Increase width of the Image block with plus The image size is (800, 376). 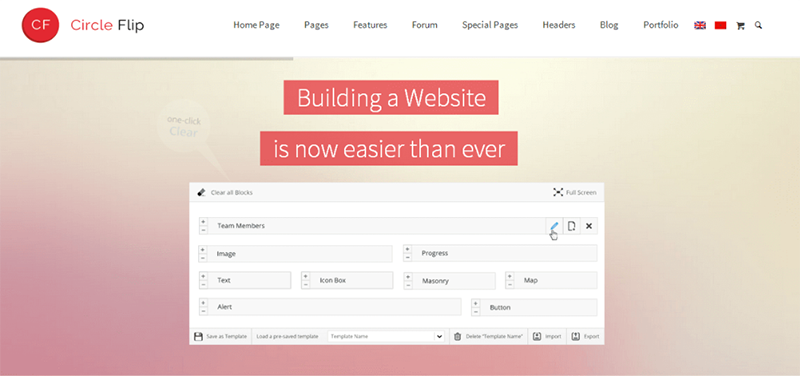203,249
